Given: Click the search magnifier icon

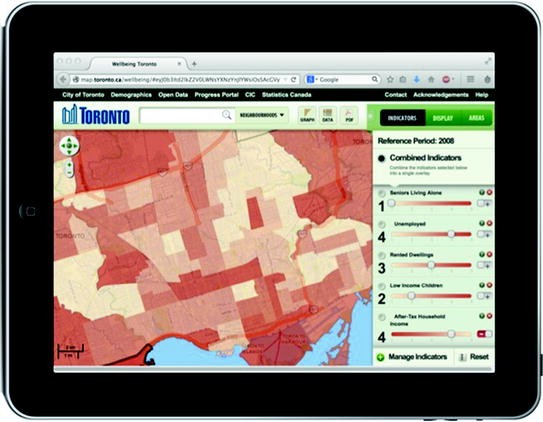Looking at the screenshot, I should point(226,115).
